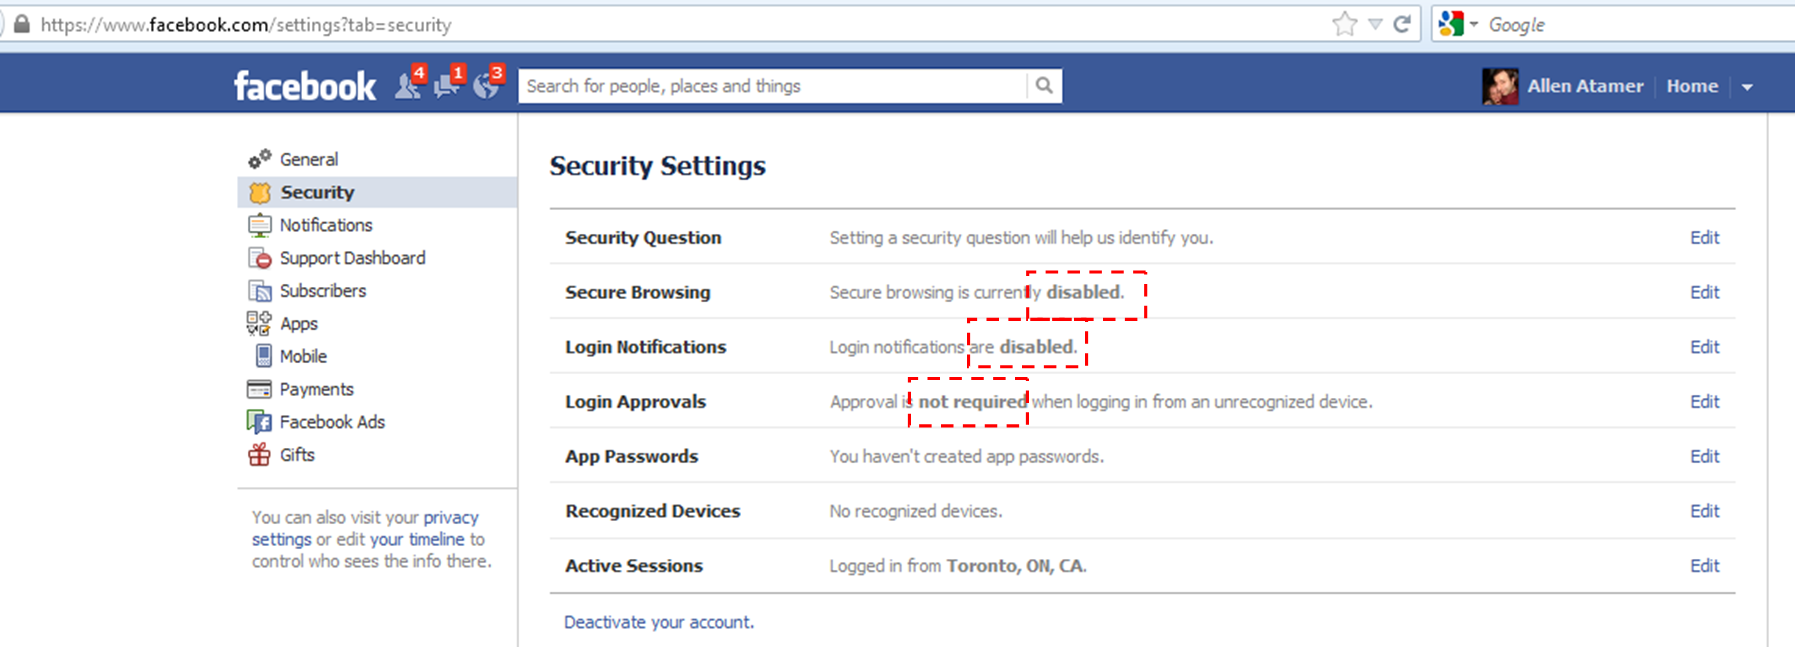
Task: Open messages icon in Facebook header
Action: coord(448,85)
